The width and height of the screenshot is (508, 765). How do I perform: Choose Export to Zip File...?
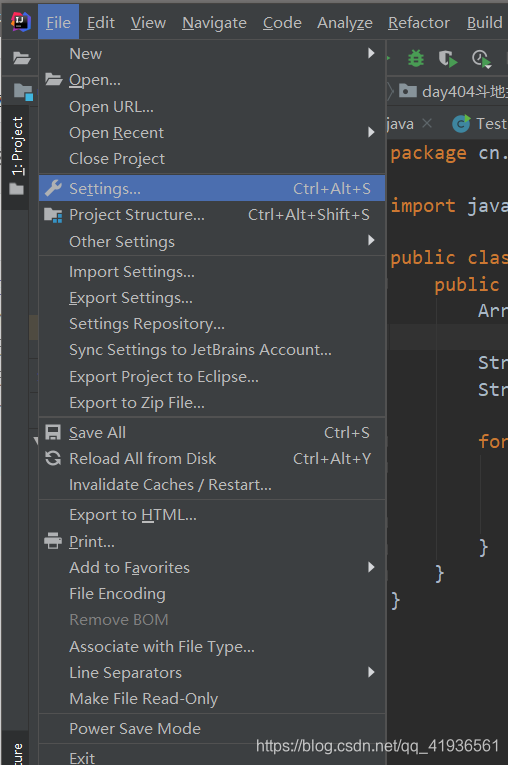pyautogui.click(x=212, y=403)
